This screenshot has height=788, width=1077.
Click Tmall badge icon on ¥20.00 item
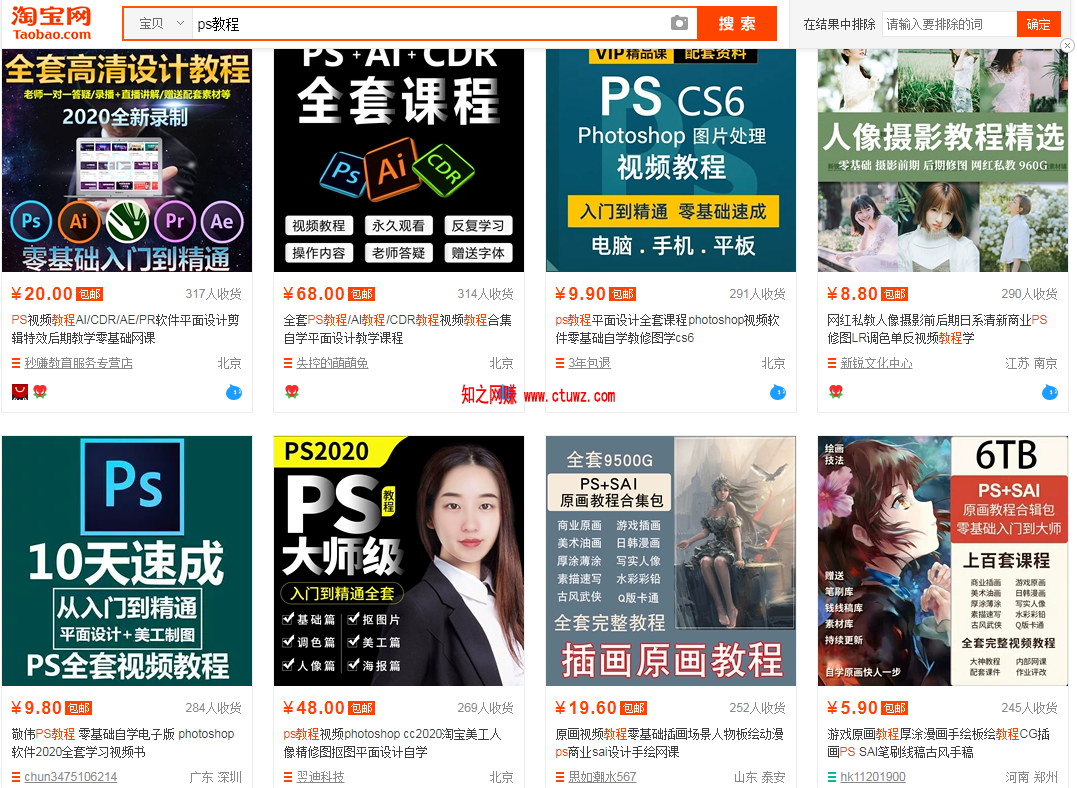(x=20, y=392)
